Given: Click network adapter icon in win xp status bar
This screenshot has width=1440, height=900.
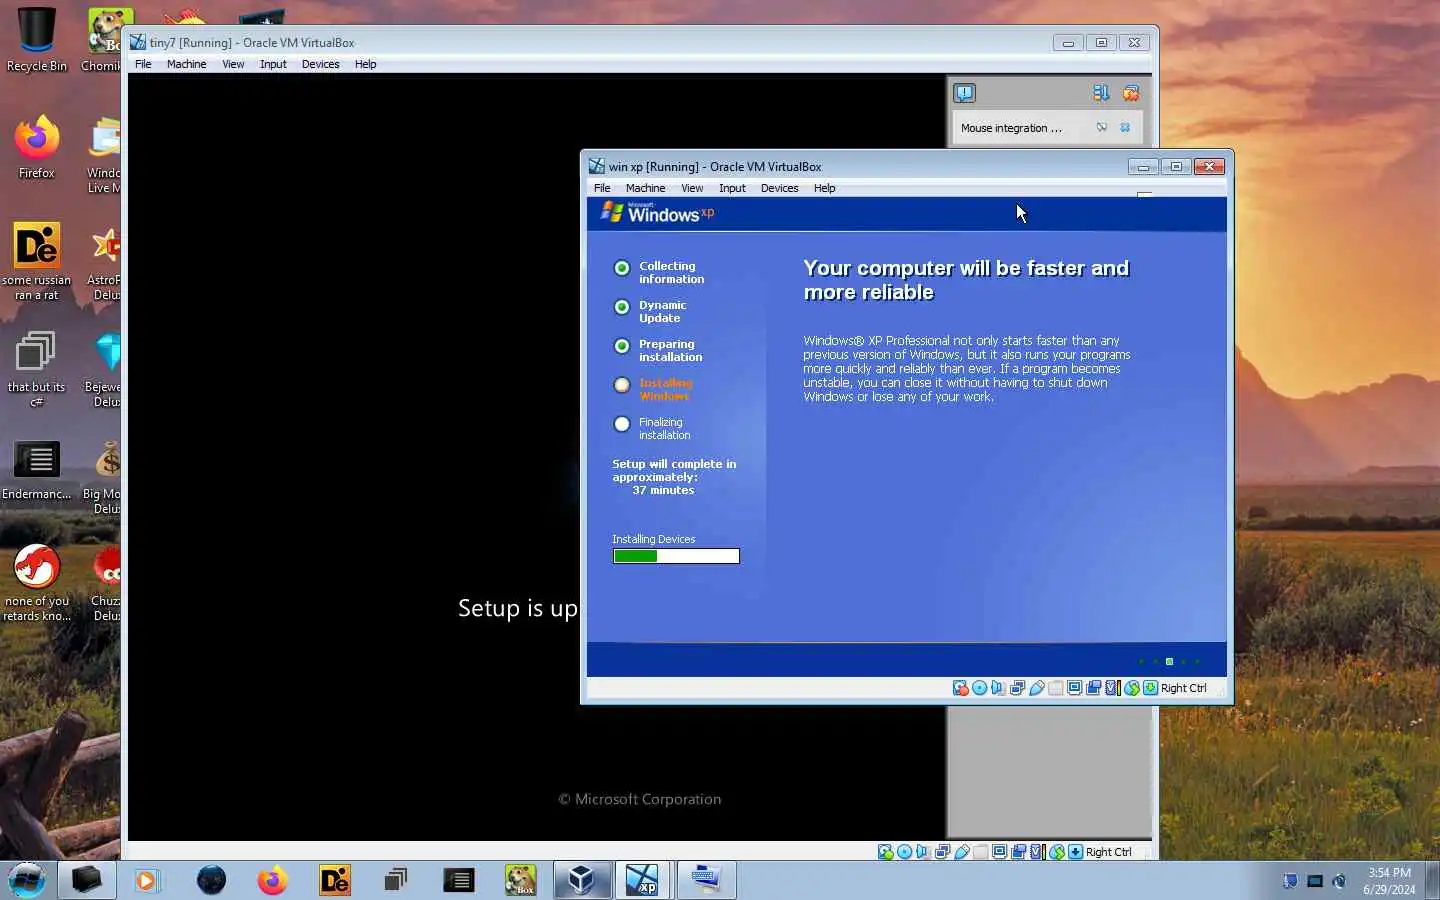Looking at the screenshot, I should (x=1017, y=688).
